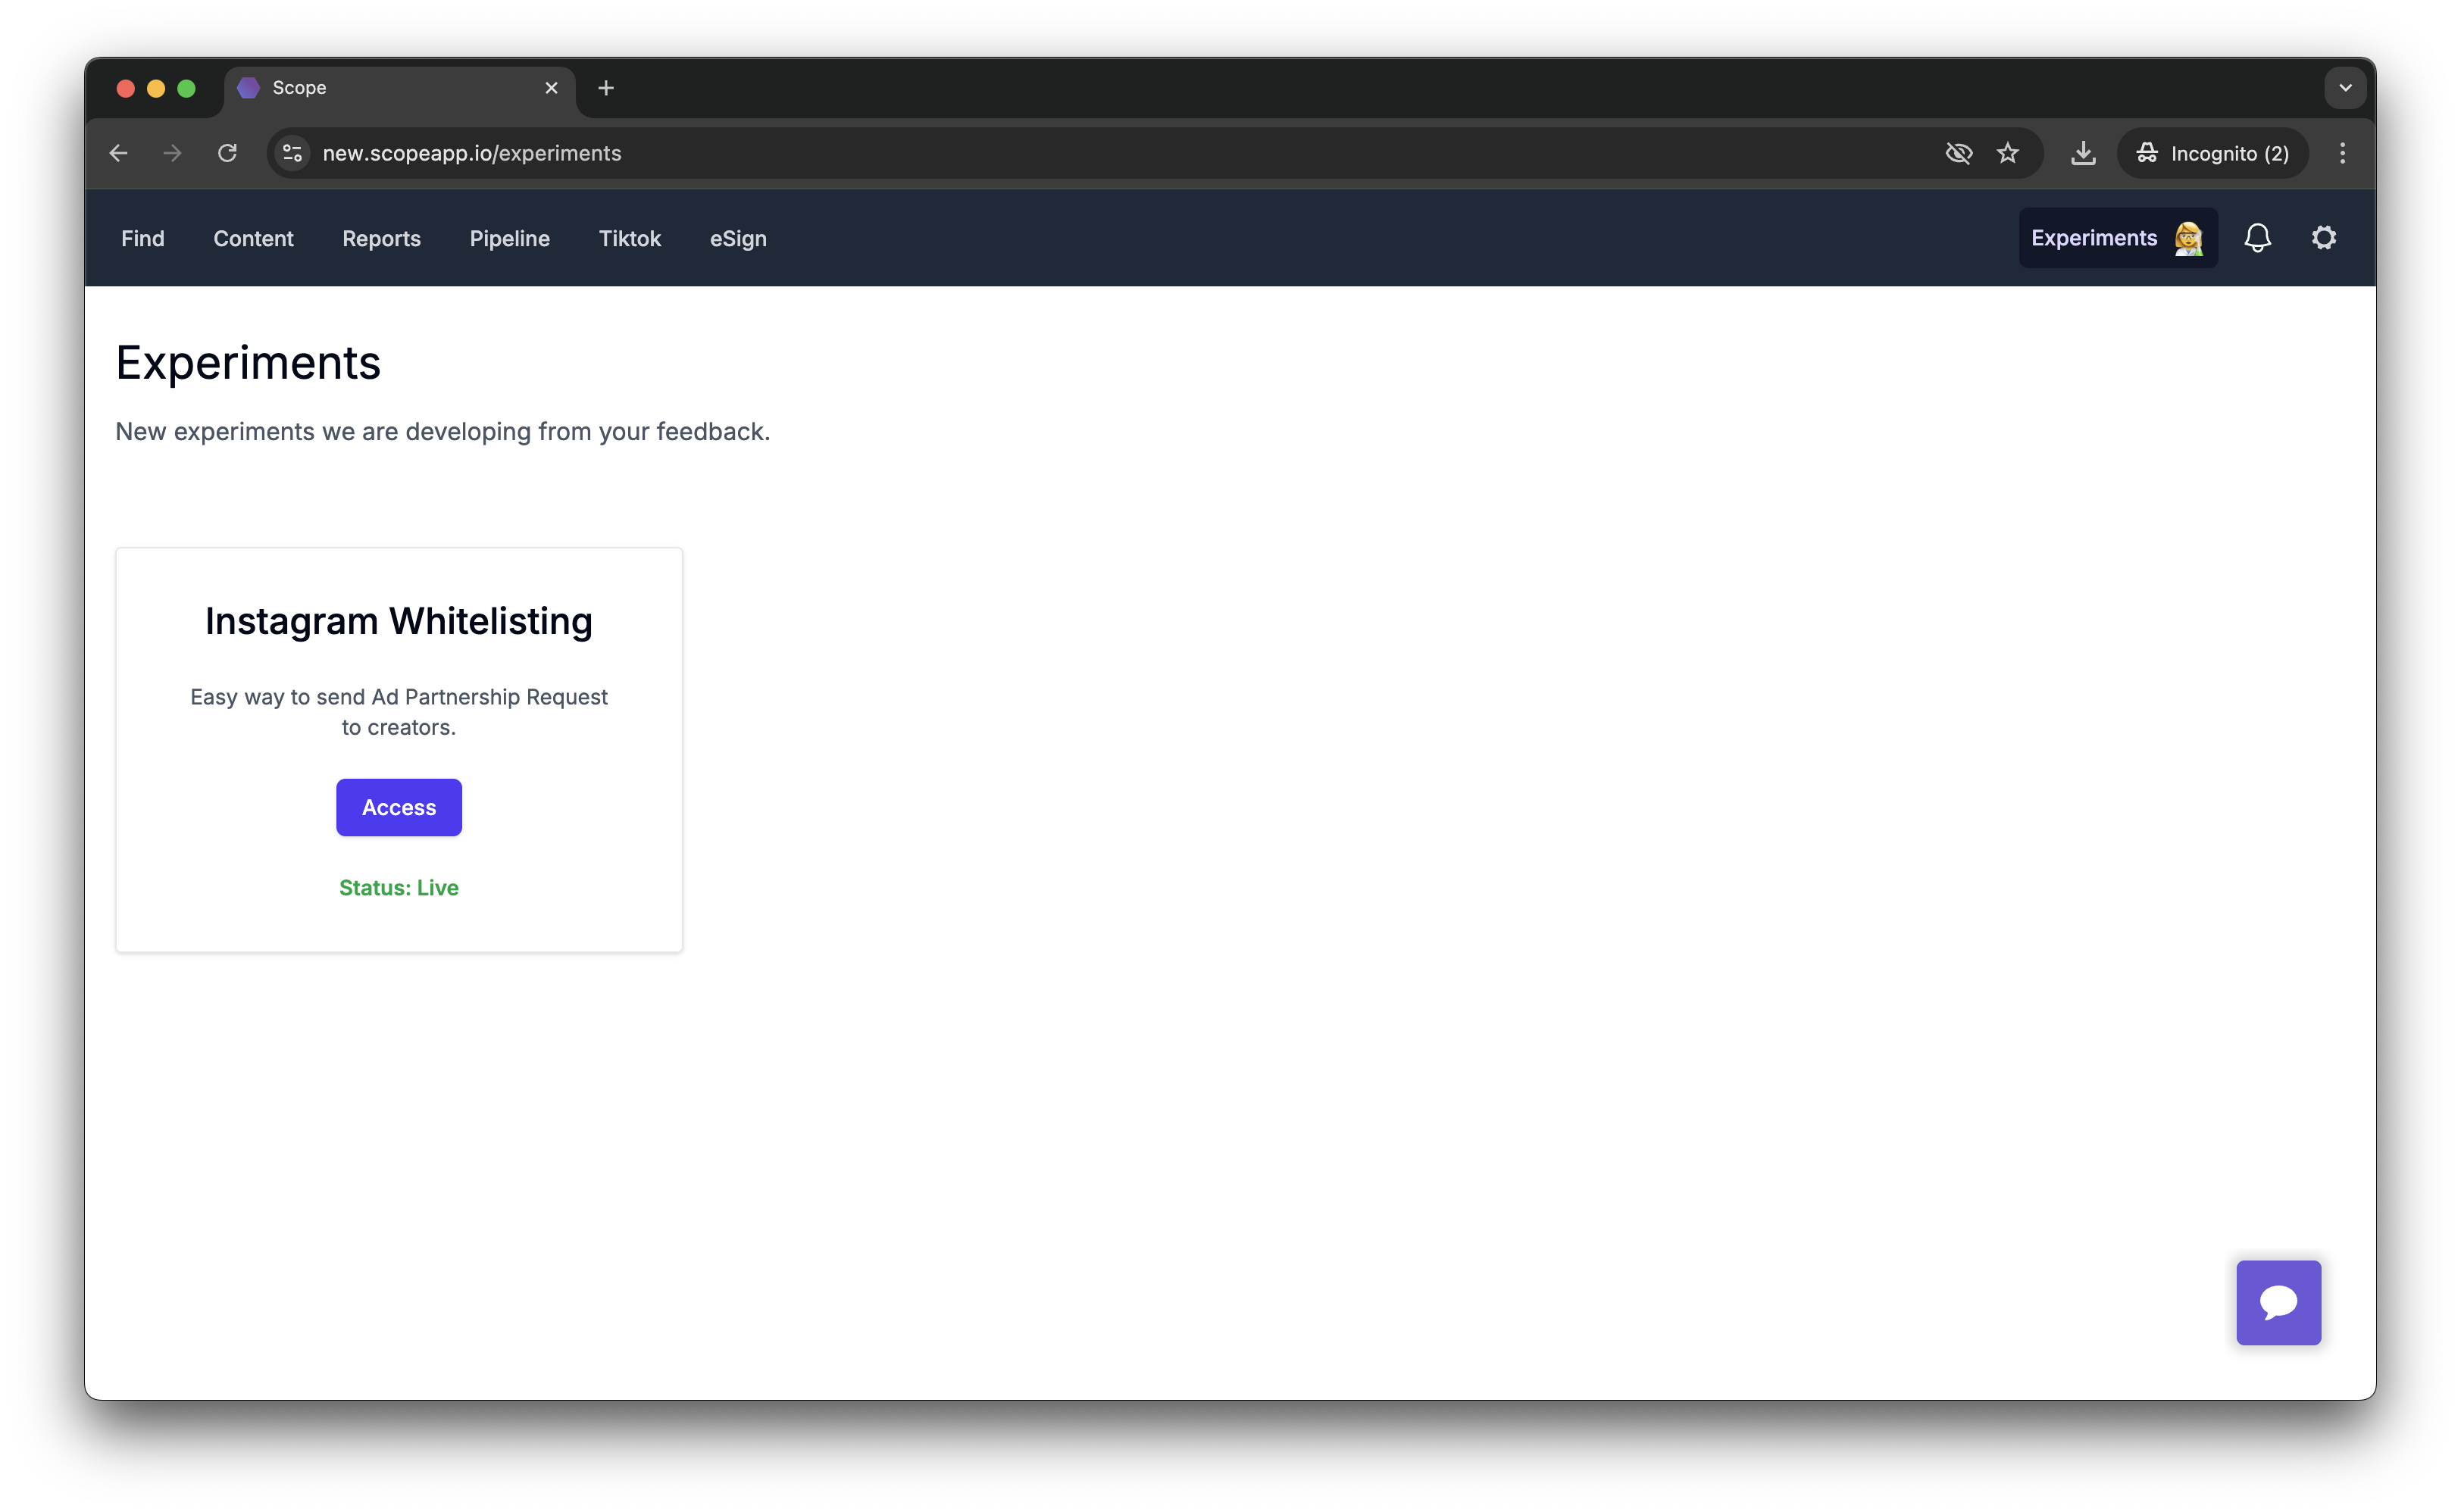Image resolution: width=2461 pixels, height=1512 pixels.
Task: Open the Content menu item
Action: 253,238
